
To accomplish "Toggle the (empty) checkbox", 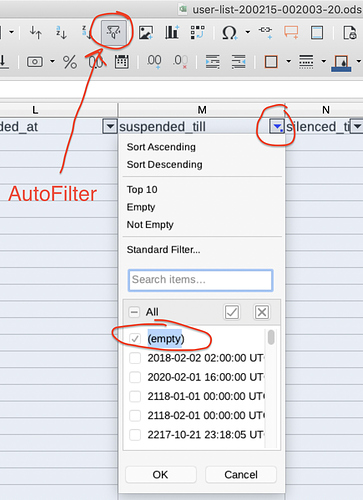I will click(x=135, y=339).
